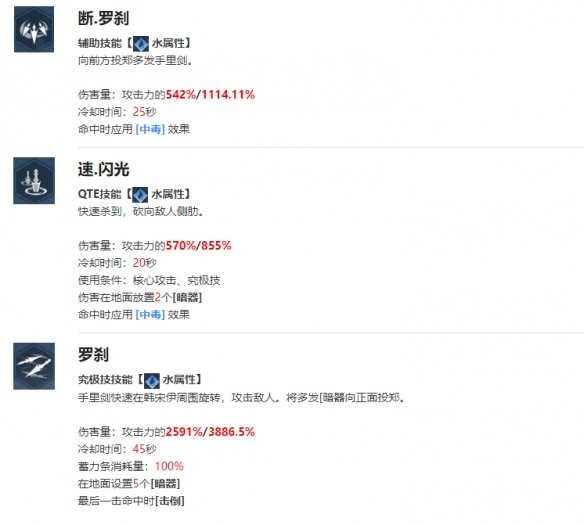Click the 25秒 cooldown value
The width and height of the screenshot is (584, 525).
click(x=145, y=112)
